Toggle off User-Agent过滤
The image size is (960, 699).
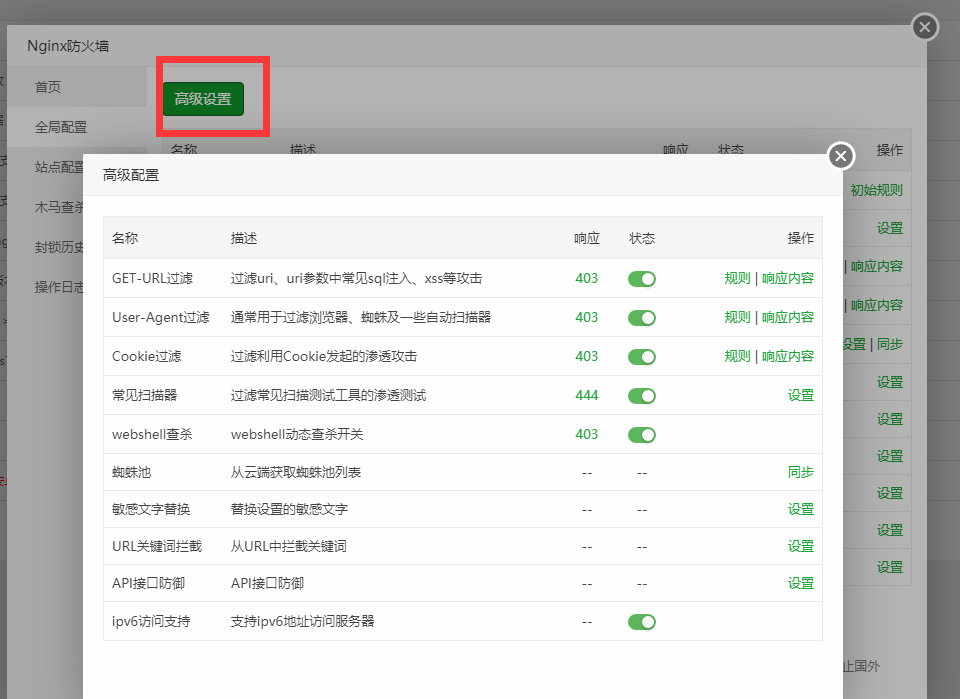tap(642, 317)
